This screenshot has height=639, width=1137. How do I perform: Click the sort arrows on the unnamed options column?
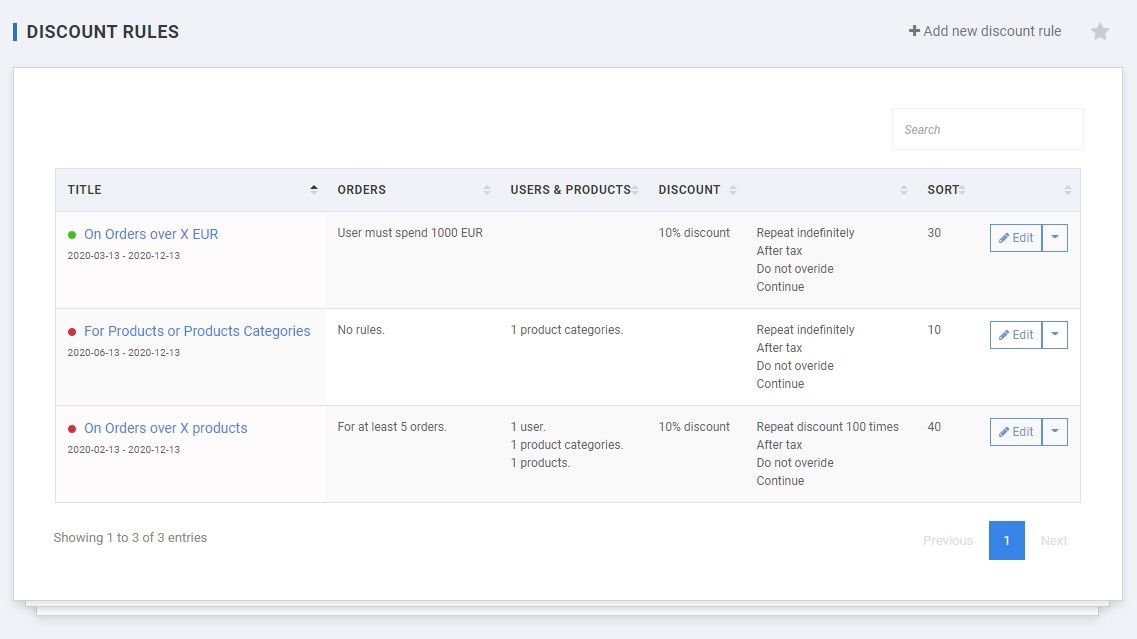coord(904,190)
